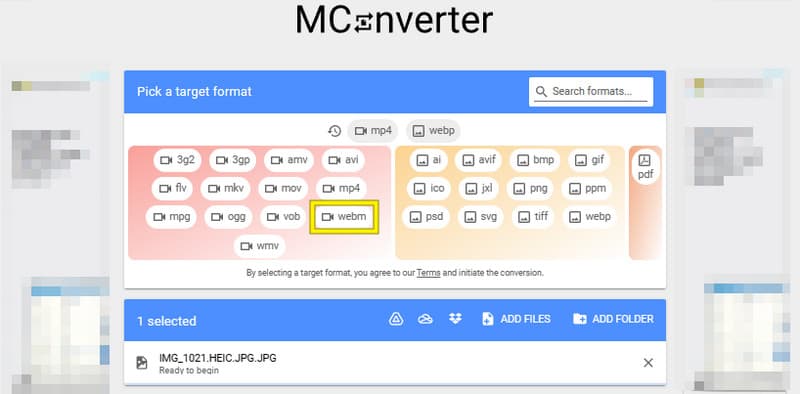Select the webm target format
Viewport: 800px width, 394px height.
tap(344, 217)
